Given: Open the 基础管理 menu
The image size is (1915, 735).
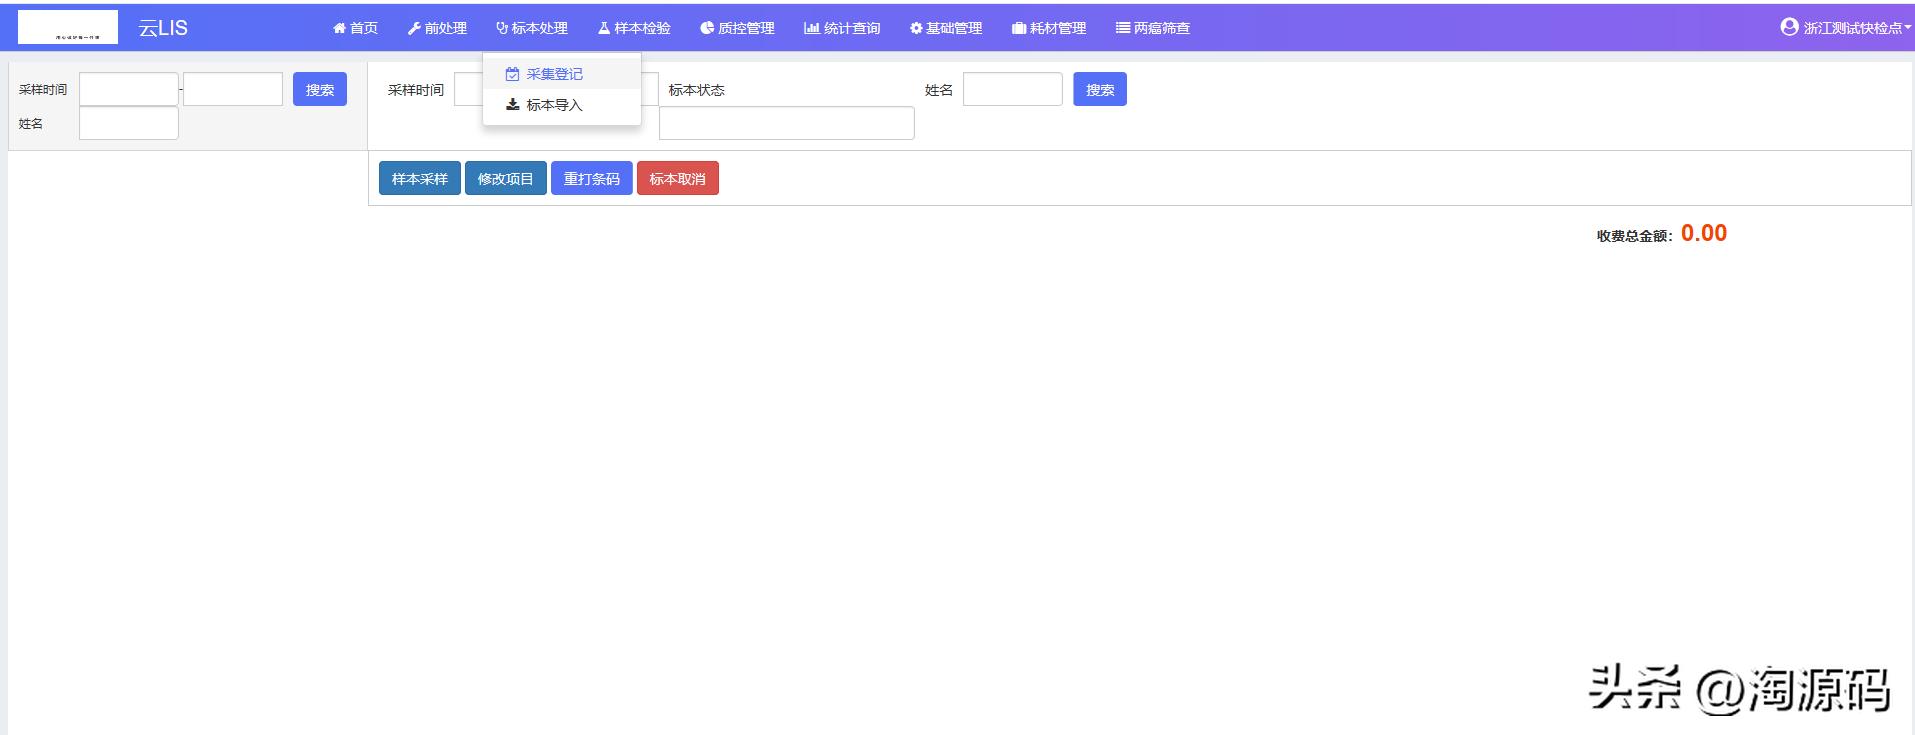Looking at the screenshot, I should click(x=946, y=28).
